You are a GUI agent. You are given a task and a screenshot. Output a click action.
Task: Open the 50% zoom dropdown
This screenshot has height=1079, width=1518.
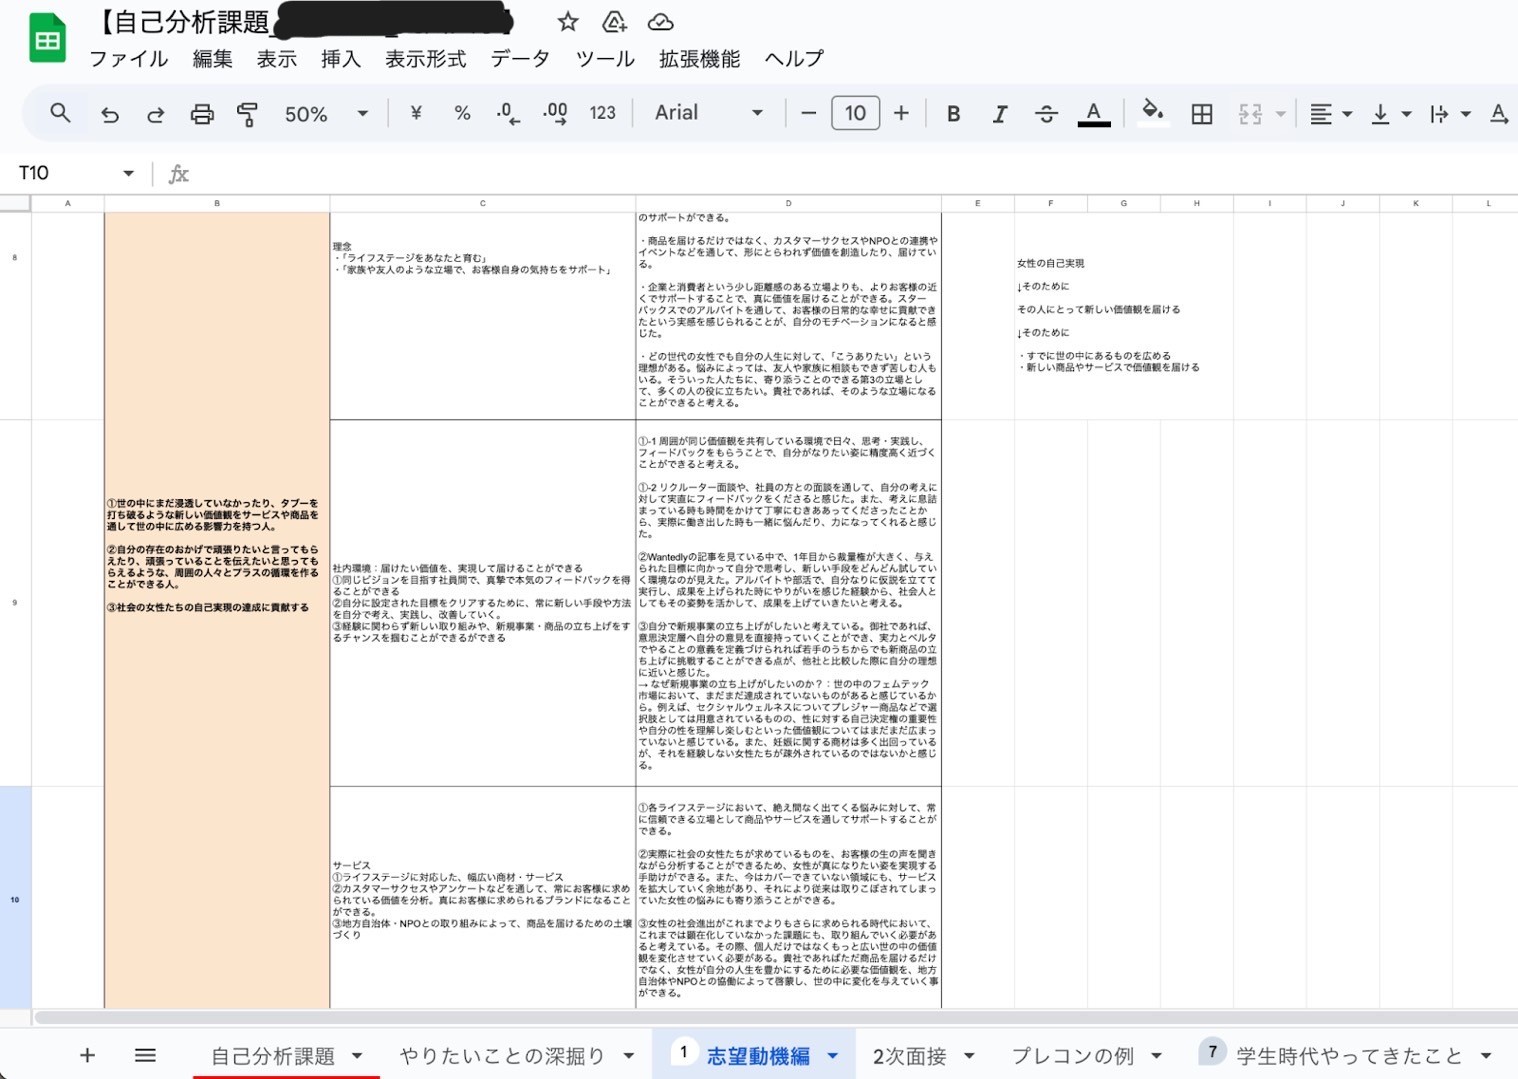tap(326, 114)
